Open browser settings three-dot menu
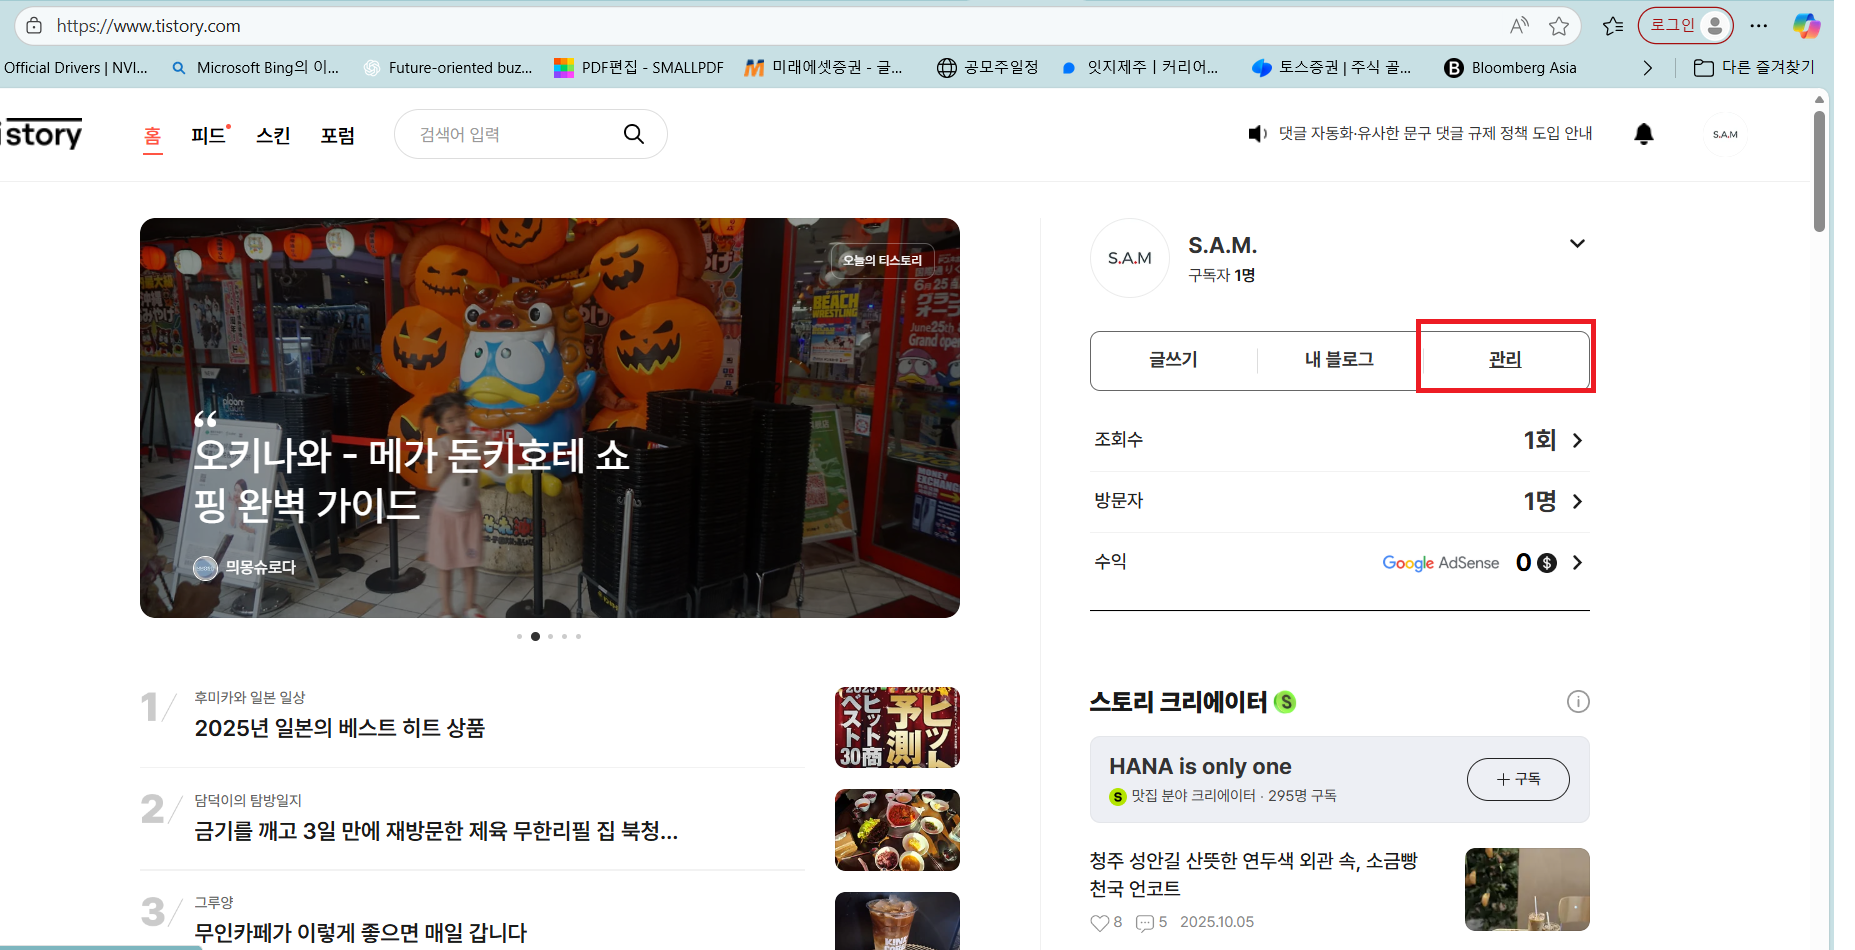1855x950 pixels. pos(1759,26)
